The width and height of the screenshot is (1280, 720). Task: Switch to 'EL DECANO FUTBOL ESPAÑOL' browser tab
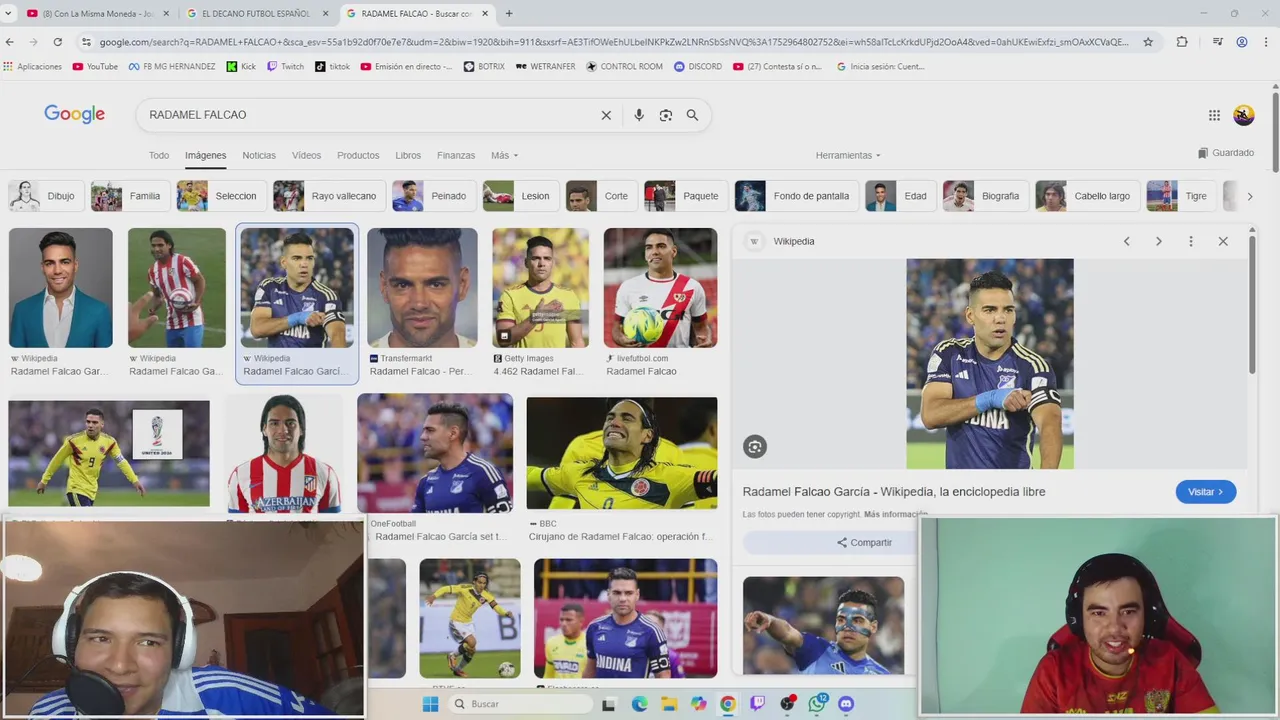tap(255, 13)
